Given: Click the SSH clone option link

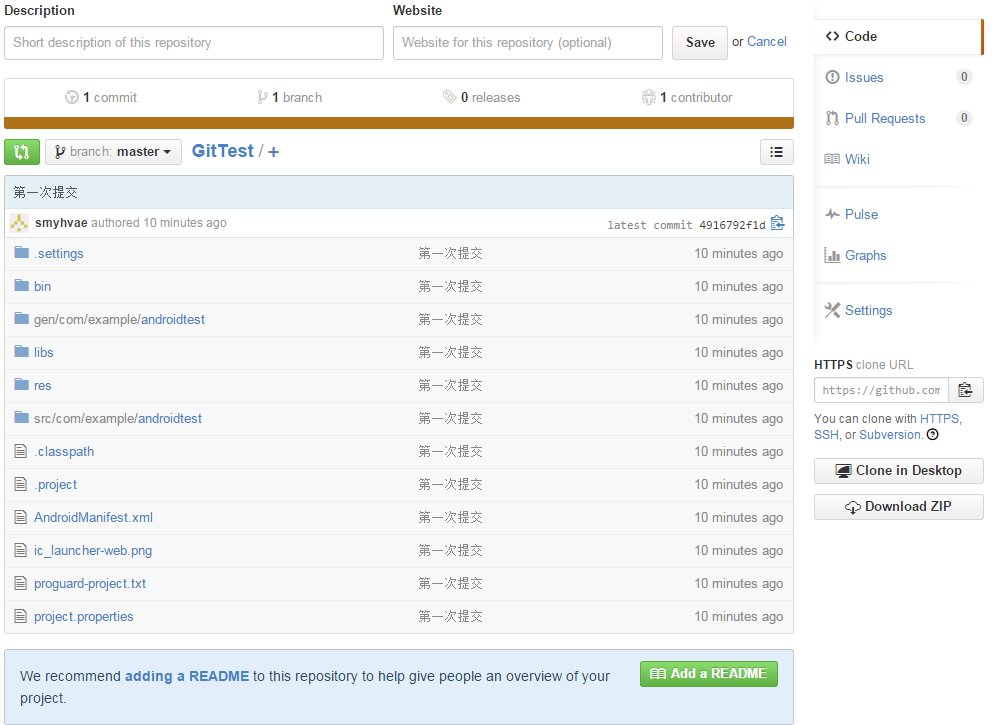Looking at the screenshot, I should point(826,435).
